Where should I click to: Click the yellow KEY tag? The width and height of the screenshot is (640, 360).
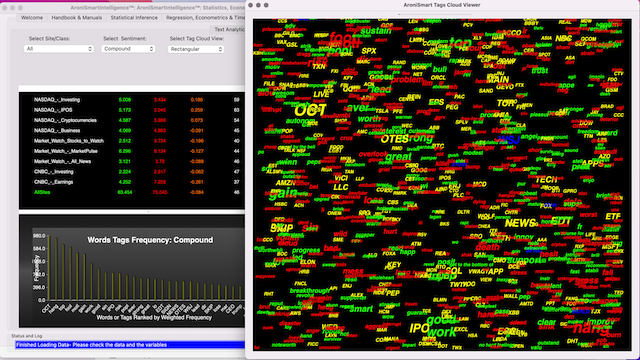(393, 264)
